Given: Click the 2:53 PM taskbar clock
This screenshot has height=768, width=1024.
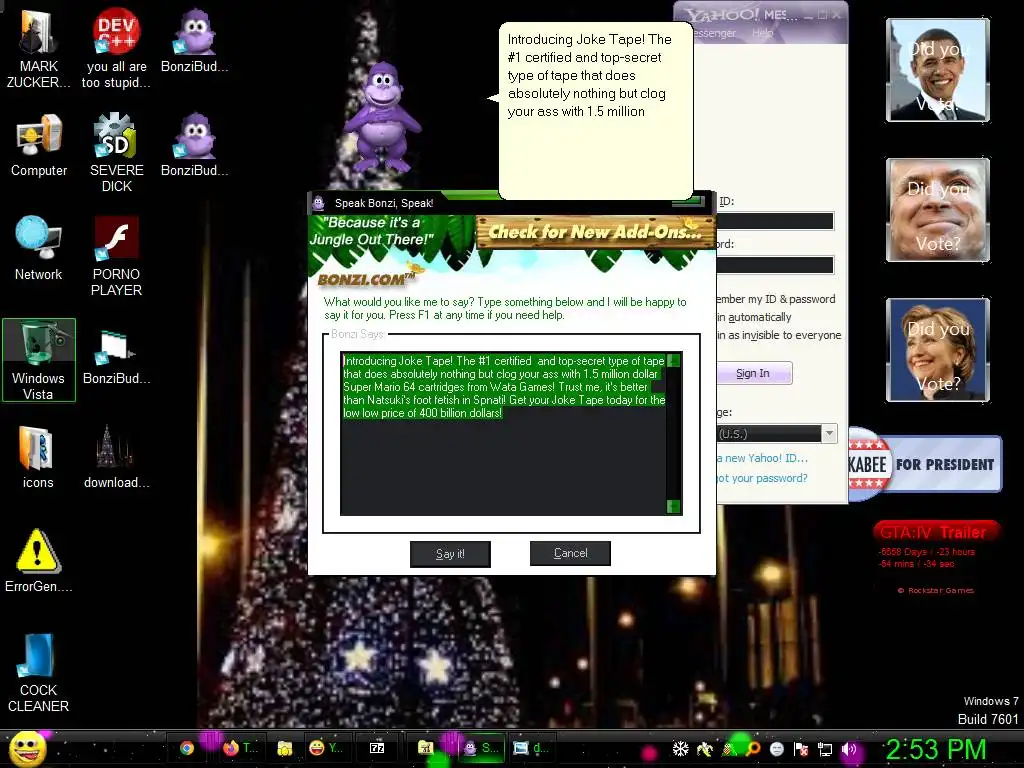Looking at the screenshot, I should pyautogui.click(x=935, y=749).
